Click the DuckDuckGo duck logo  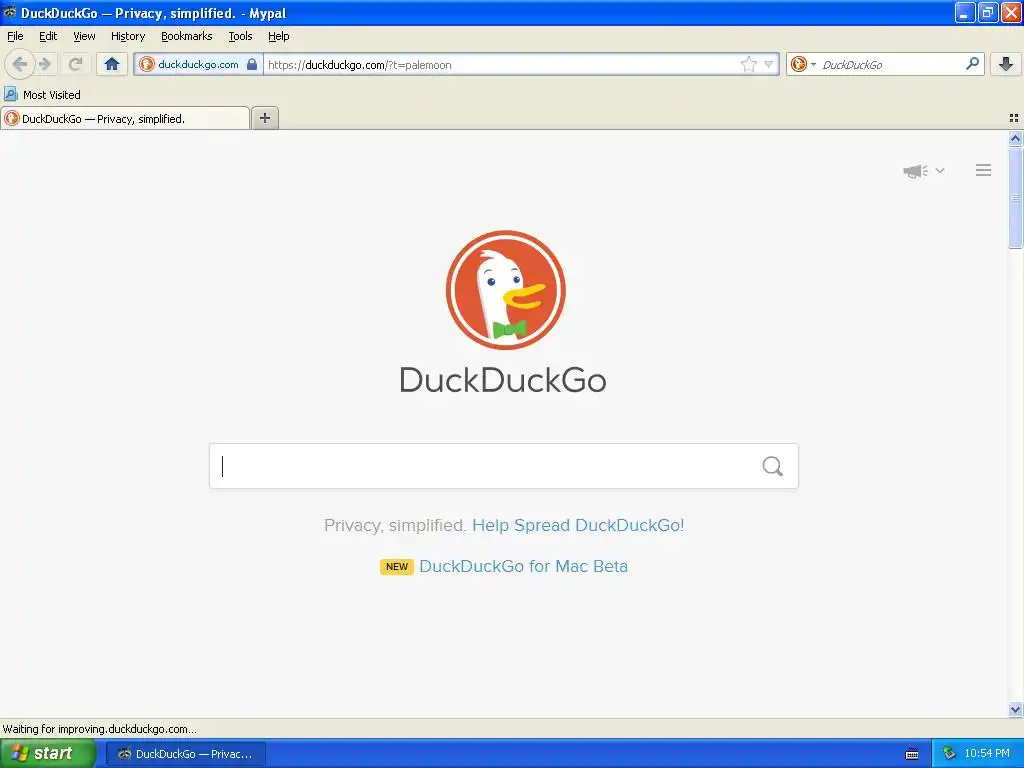(x=505, y=290)
